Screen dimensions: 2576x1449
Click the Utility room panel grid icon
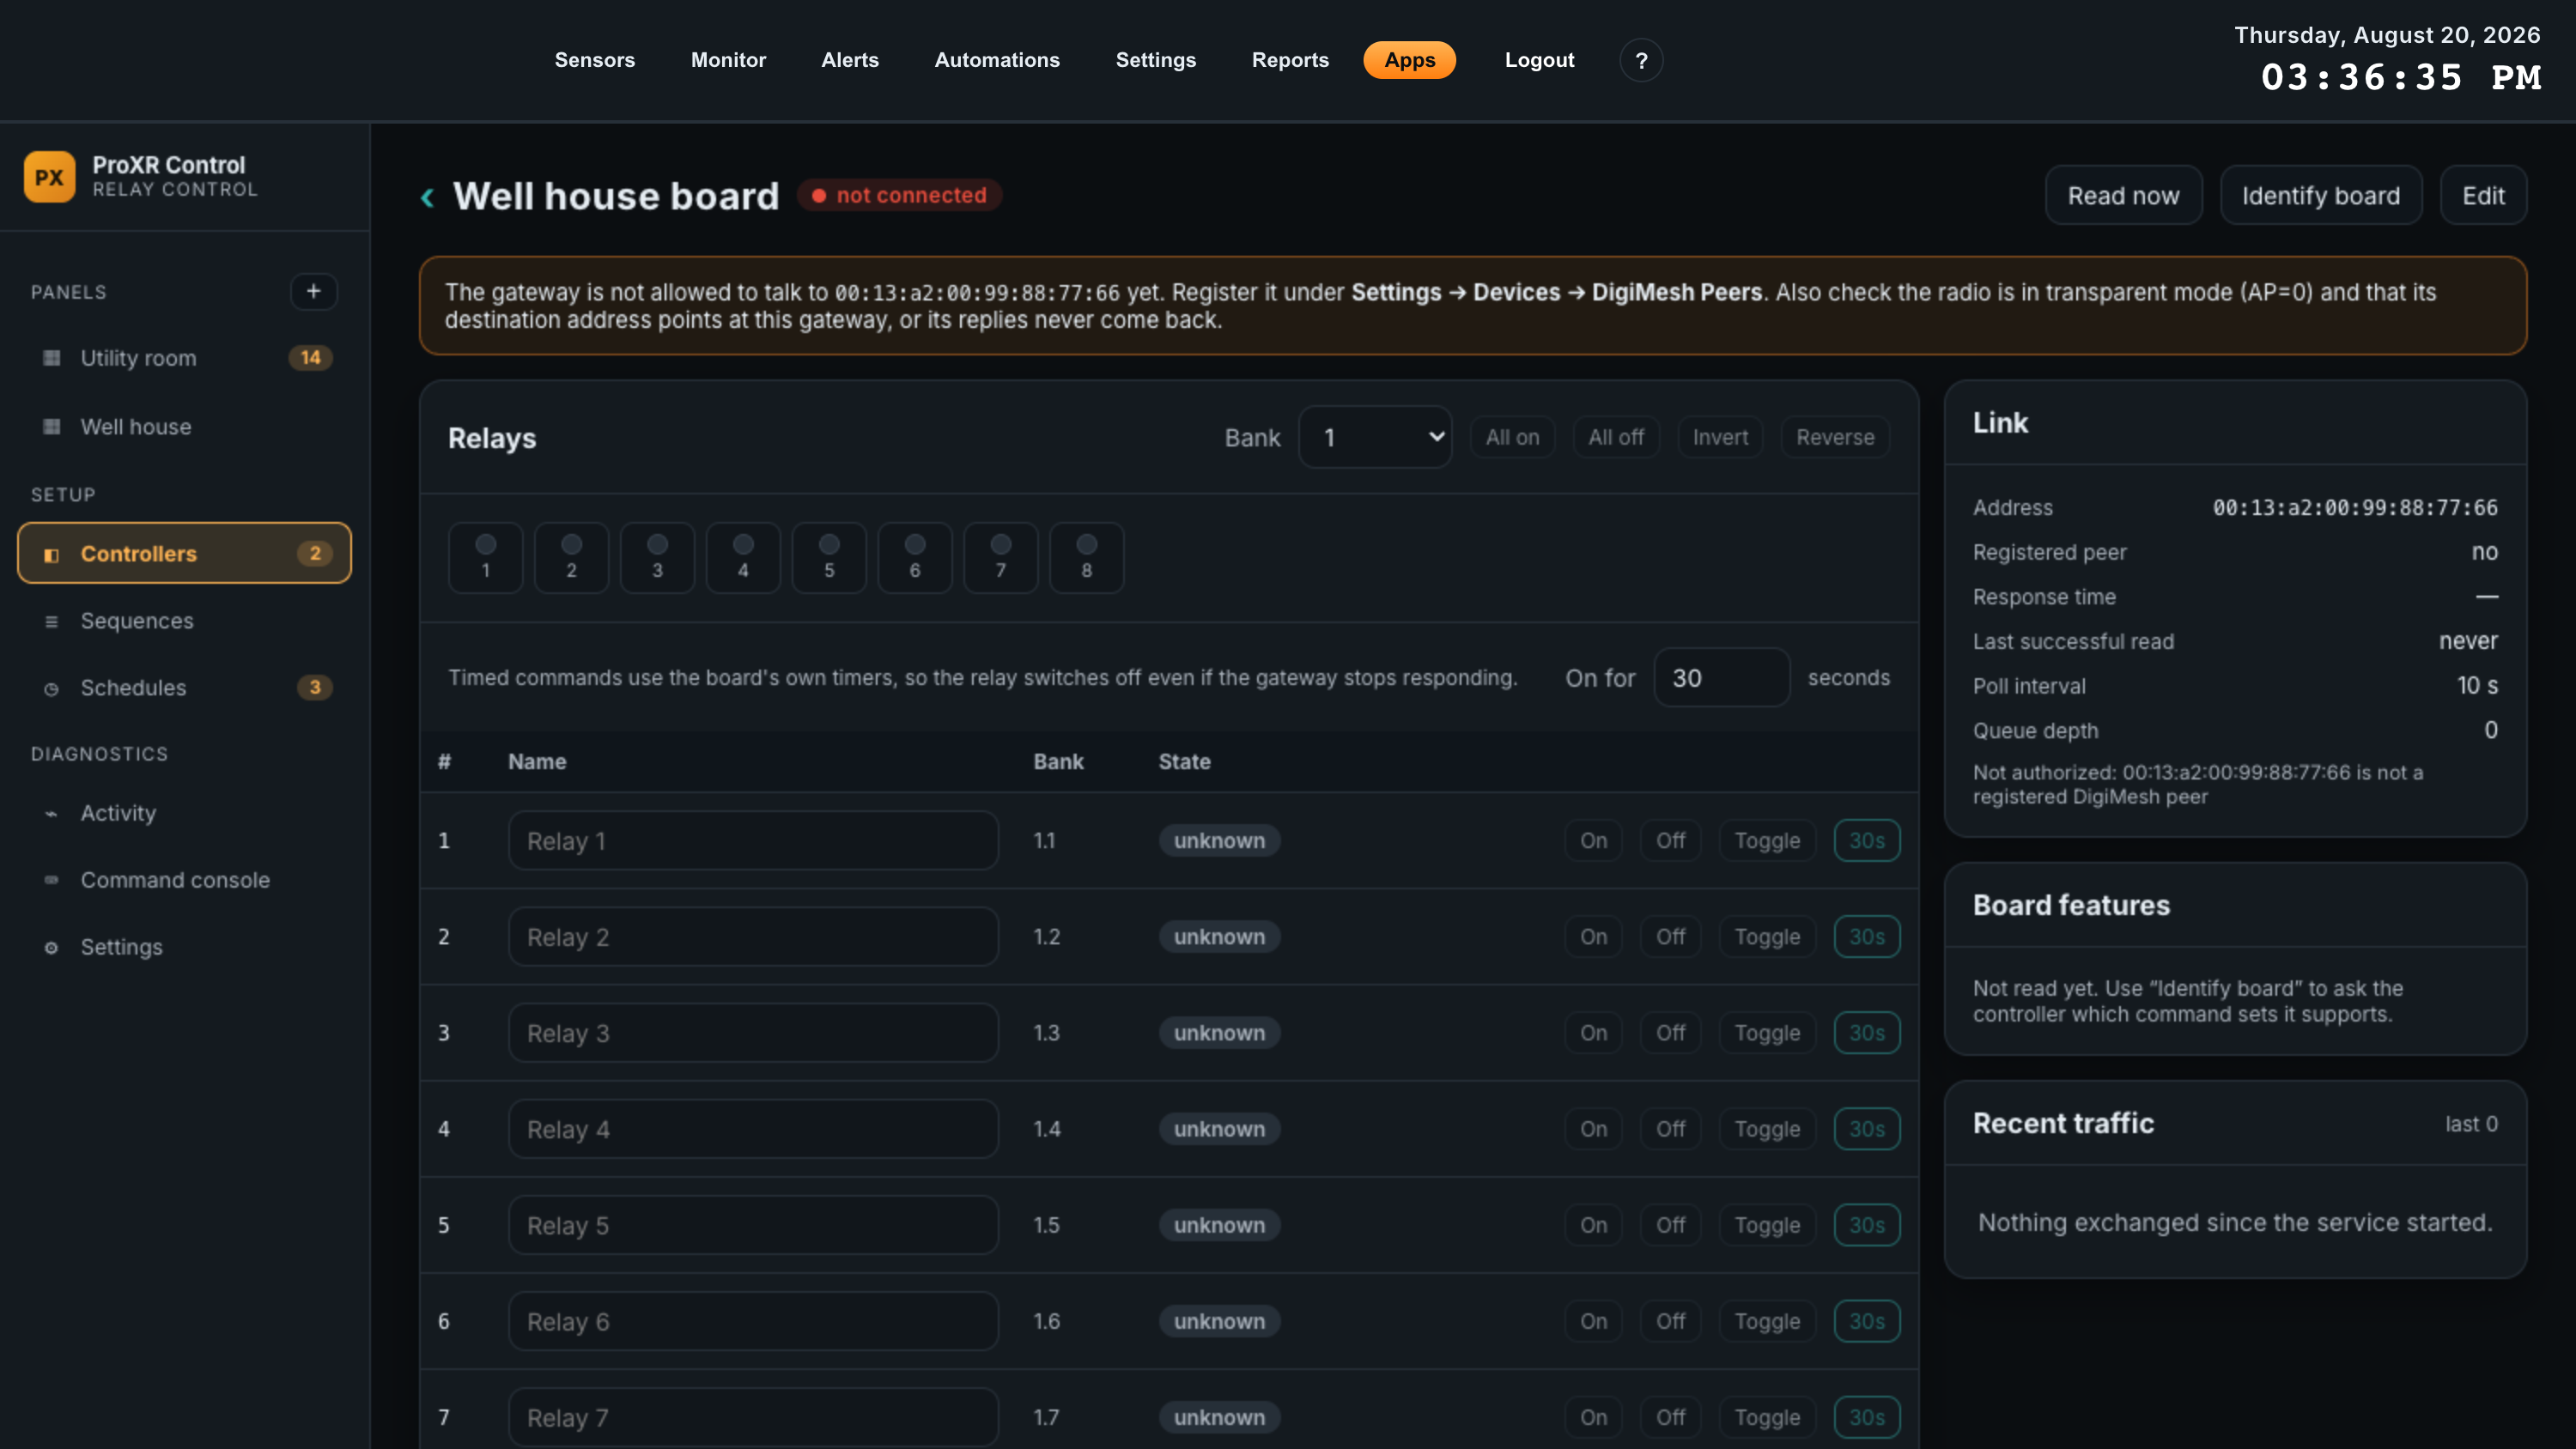pos(52,358)
